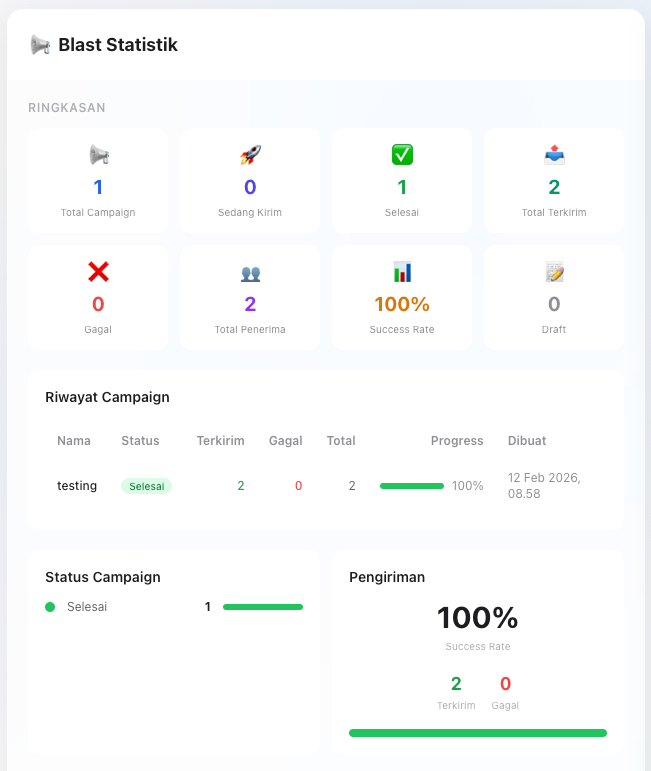This screenshot has width=651, height=771.
Task: Click the testing campaign progress bar
Action: tap(412, 486)
